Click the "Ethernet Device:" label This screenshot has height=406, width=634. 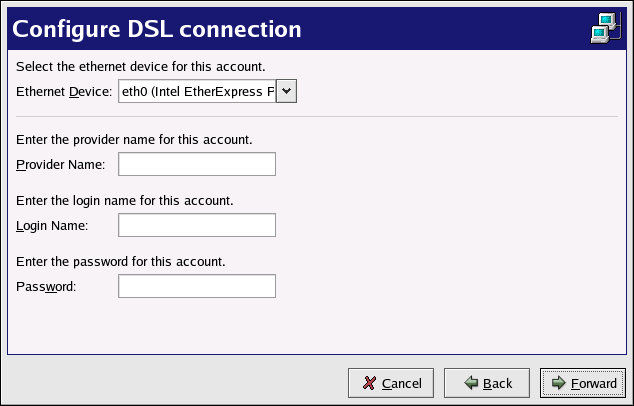(64, 93)
